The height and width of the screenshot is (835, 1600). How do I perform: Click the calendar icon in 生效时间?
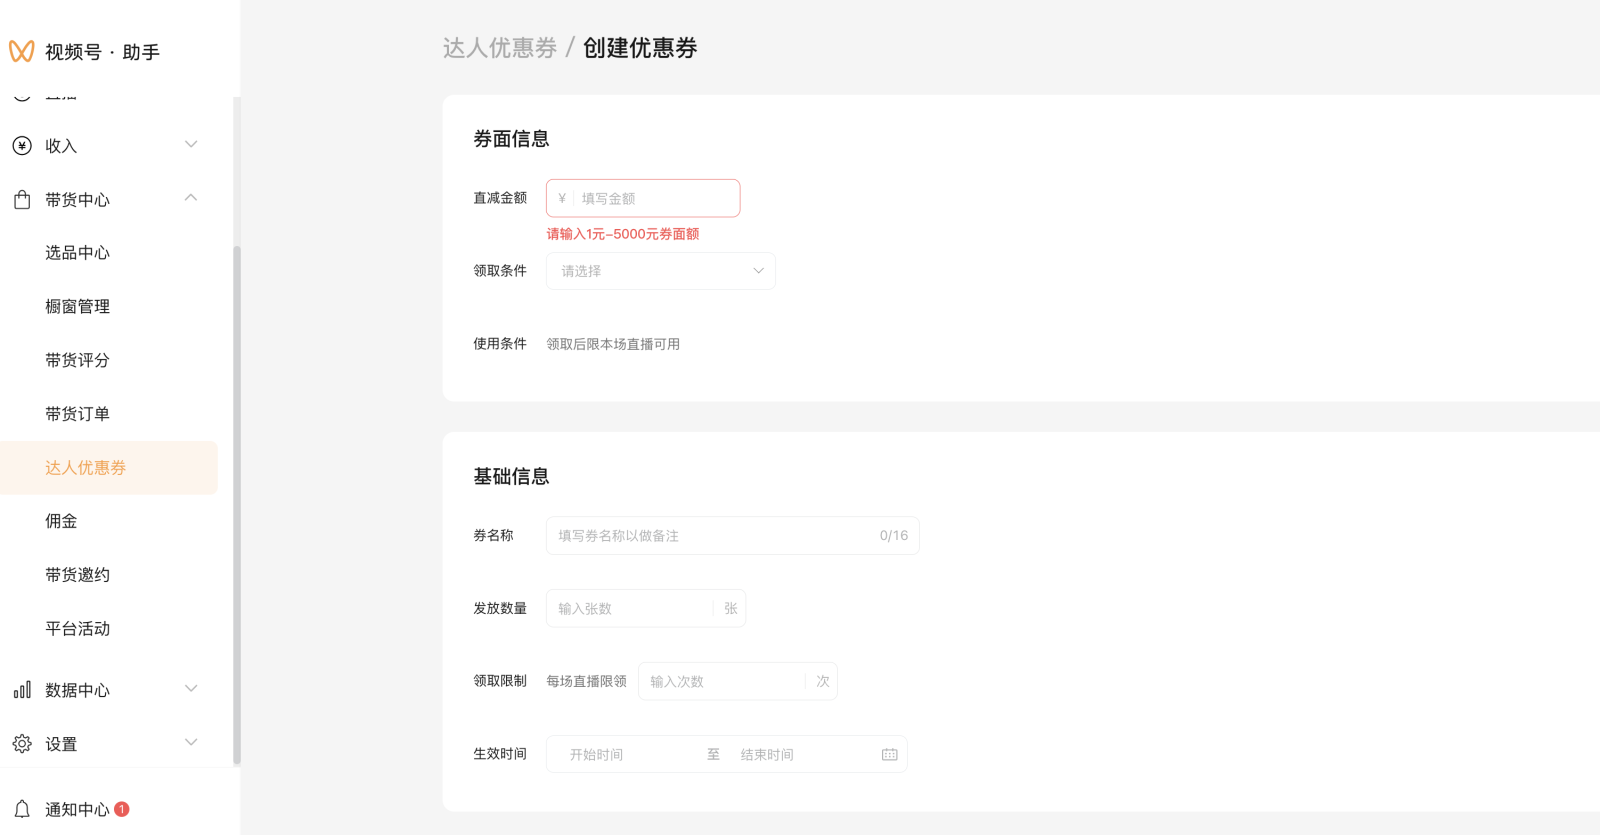click(889, 755)
